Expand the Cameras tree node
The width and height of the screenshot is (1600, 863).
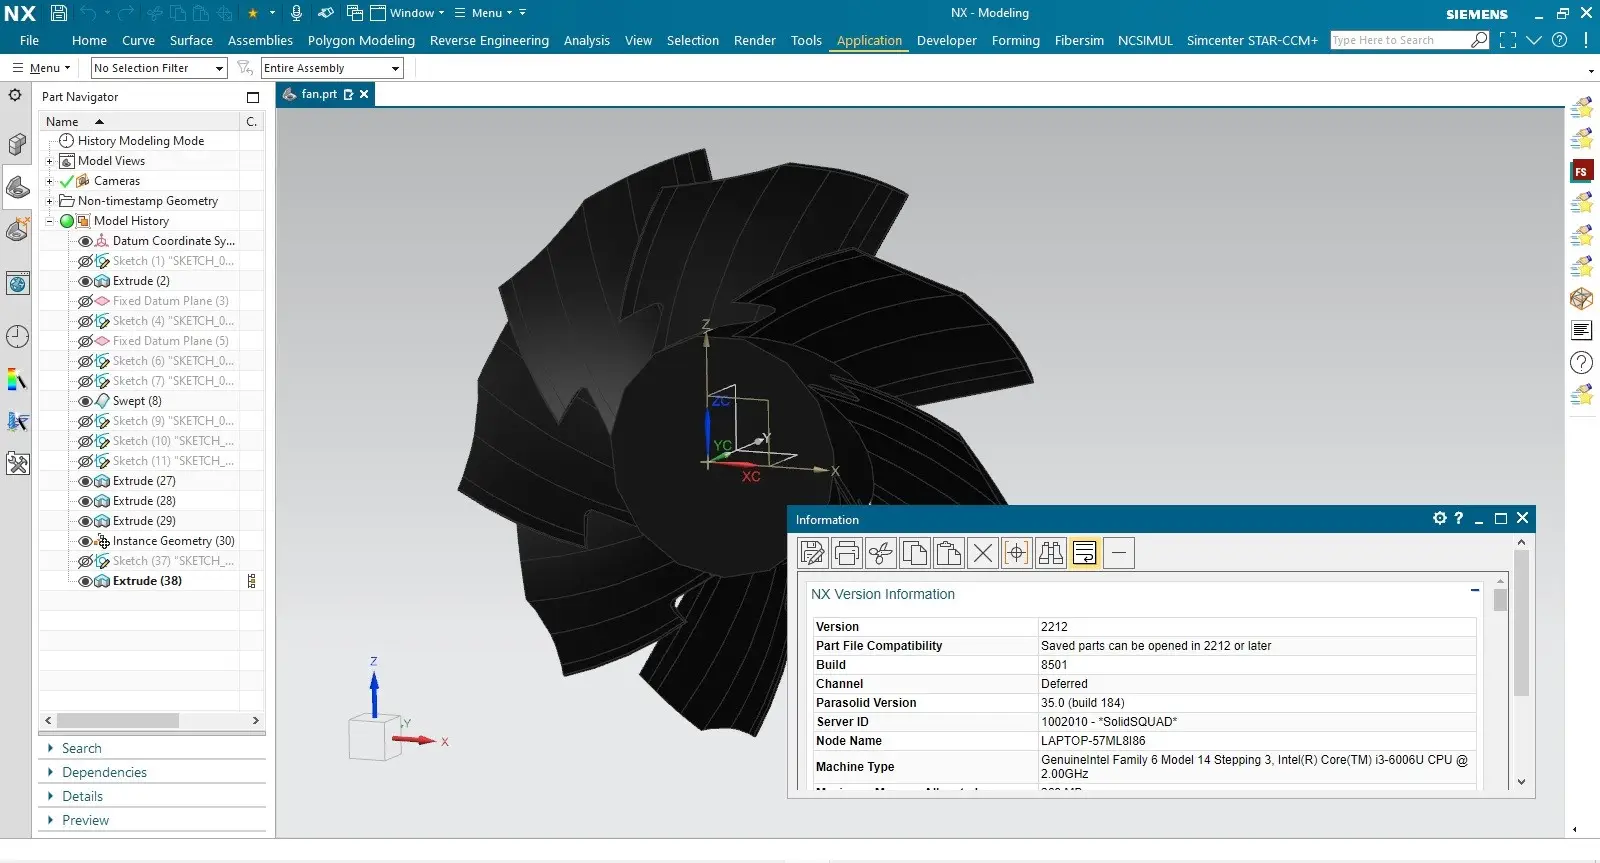pyautogui.click(x=49, y=181)
